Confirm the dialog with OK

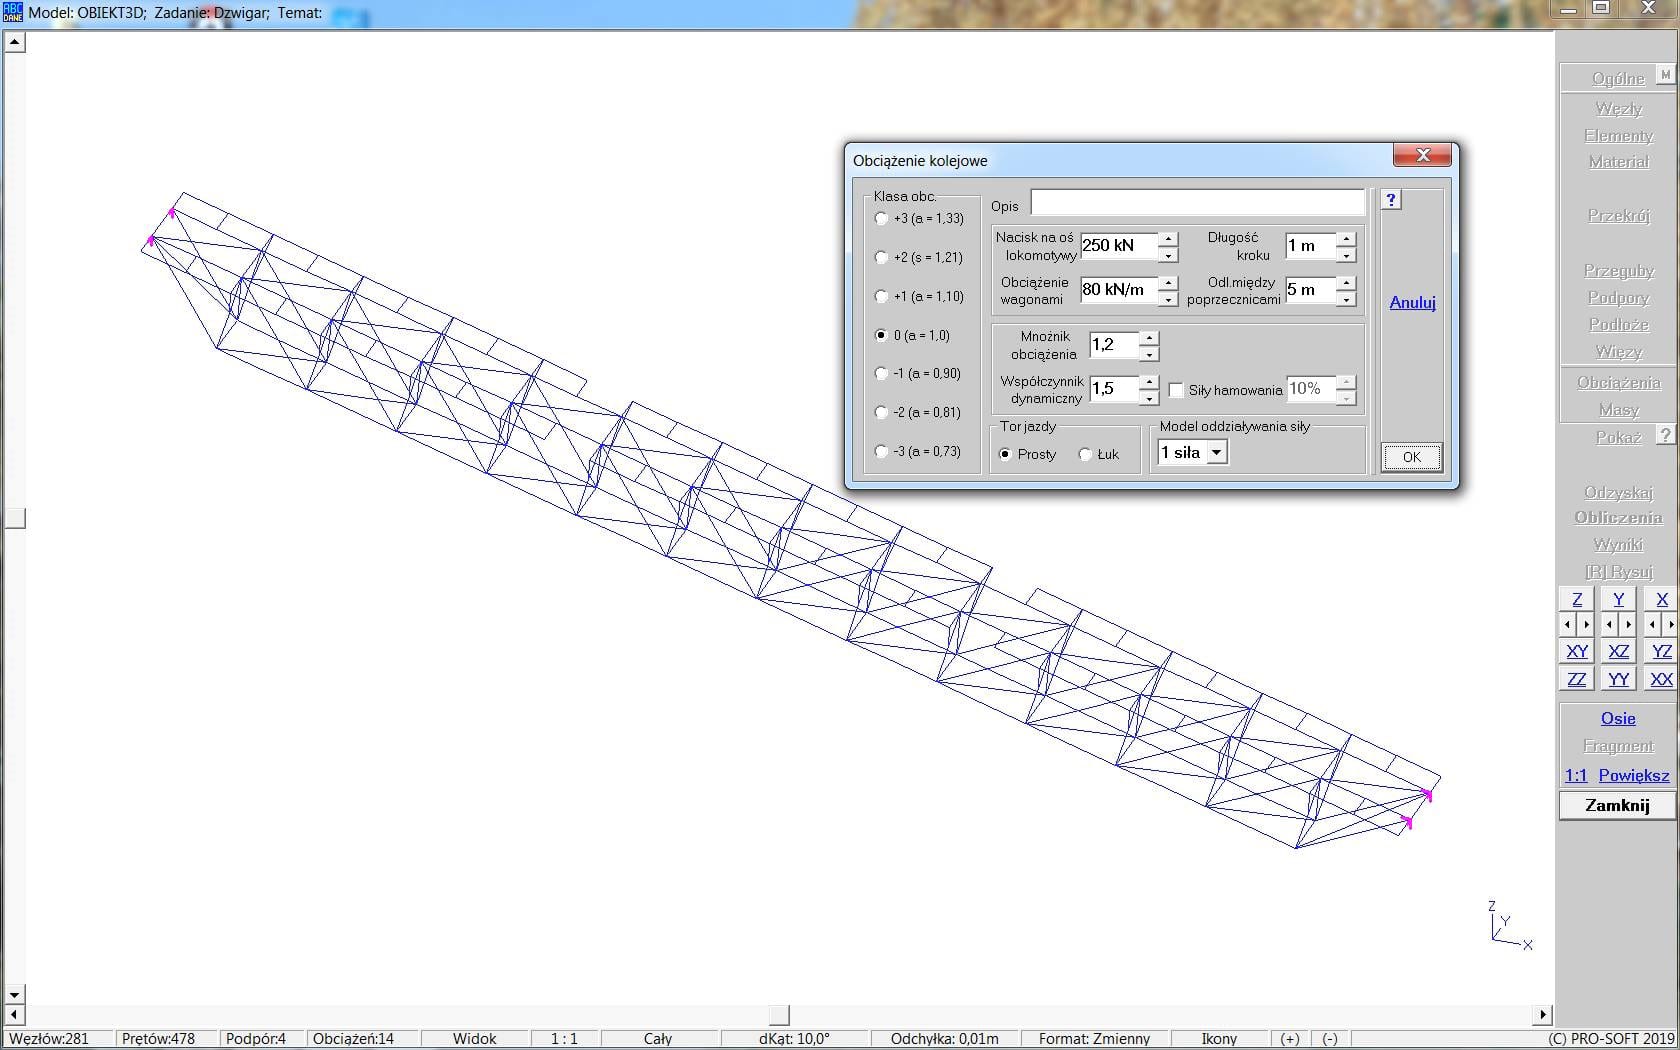(1411, 457)
